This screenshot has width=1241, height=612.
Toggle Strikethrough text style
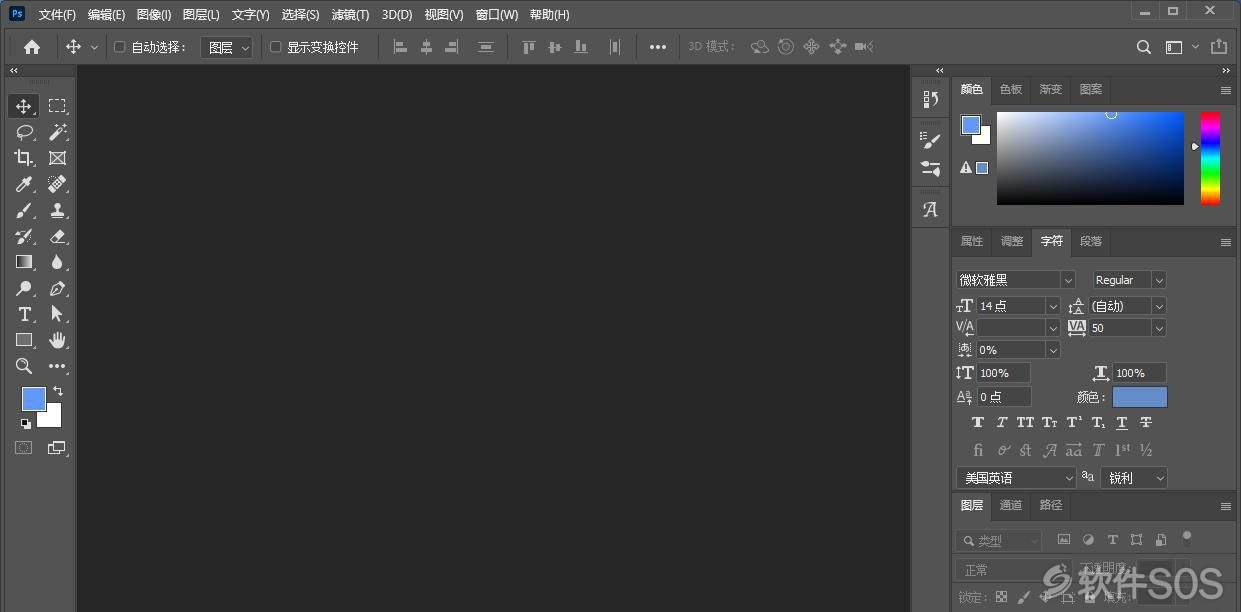[x=1146, y=423]
